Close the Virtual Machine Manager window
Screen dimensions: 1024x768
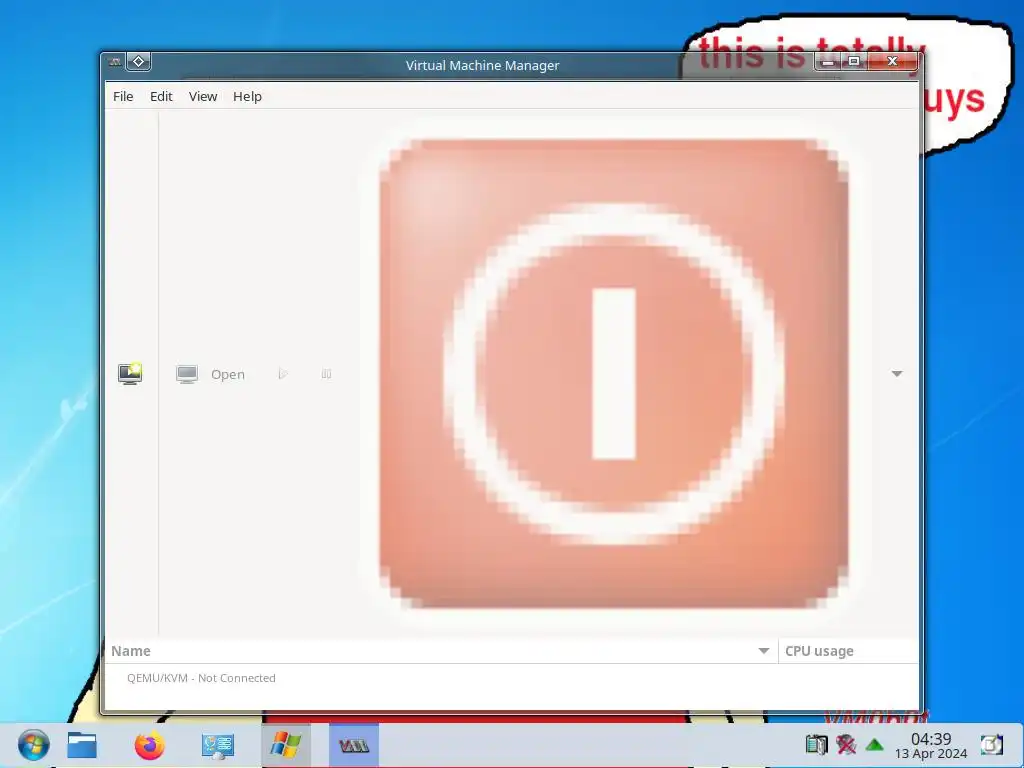[893, 62]
